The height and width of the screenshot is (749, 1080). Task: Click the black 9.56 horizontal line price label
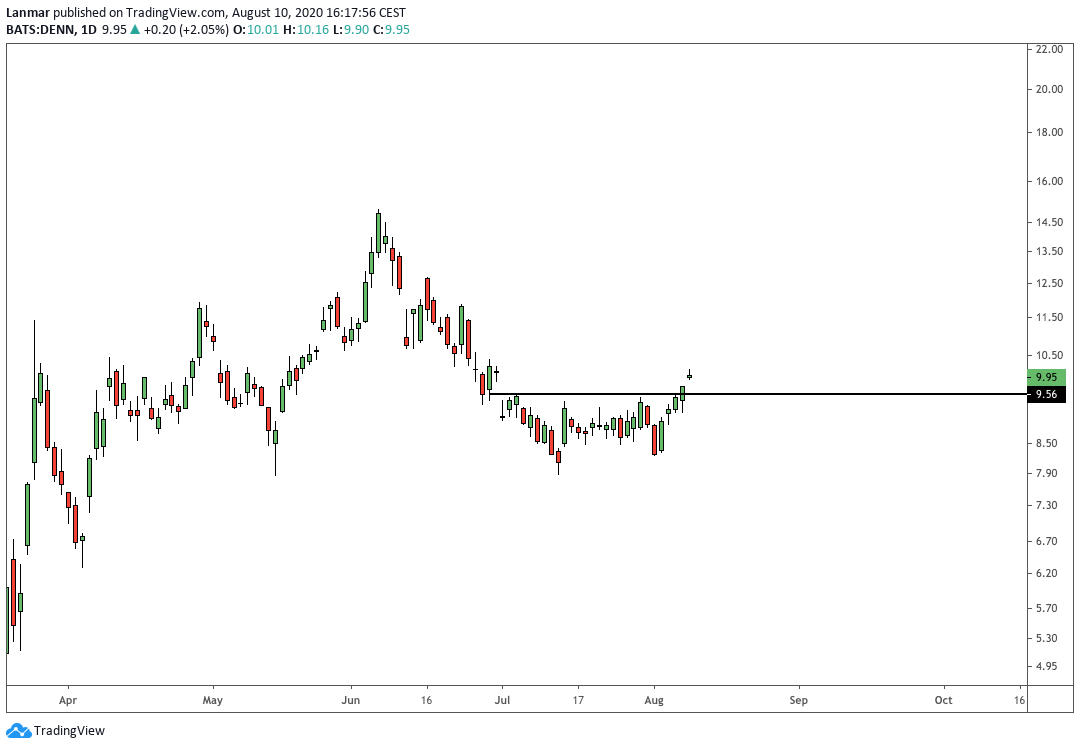click(1046, 394)
